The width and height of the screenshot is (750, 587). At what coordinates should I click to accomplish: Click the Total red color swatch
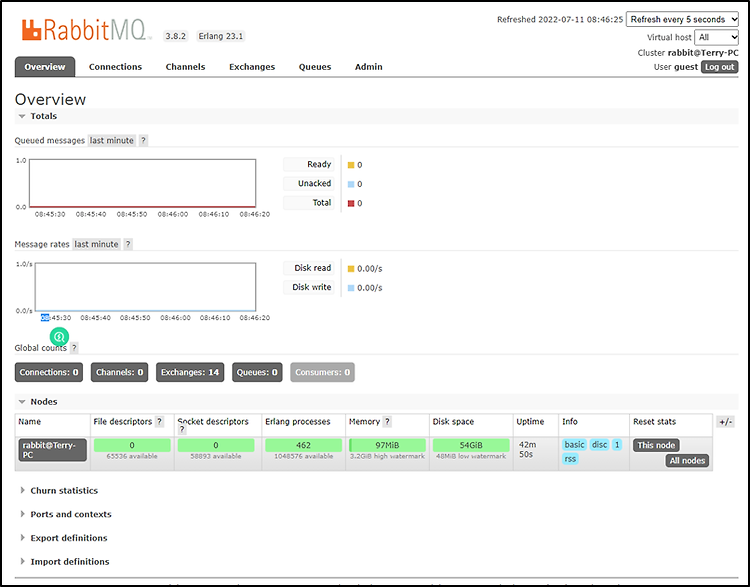pos(351,203)
